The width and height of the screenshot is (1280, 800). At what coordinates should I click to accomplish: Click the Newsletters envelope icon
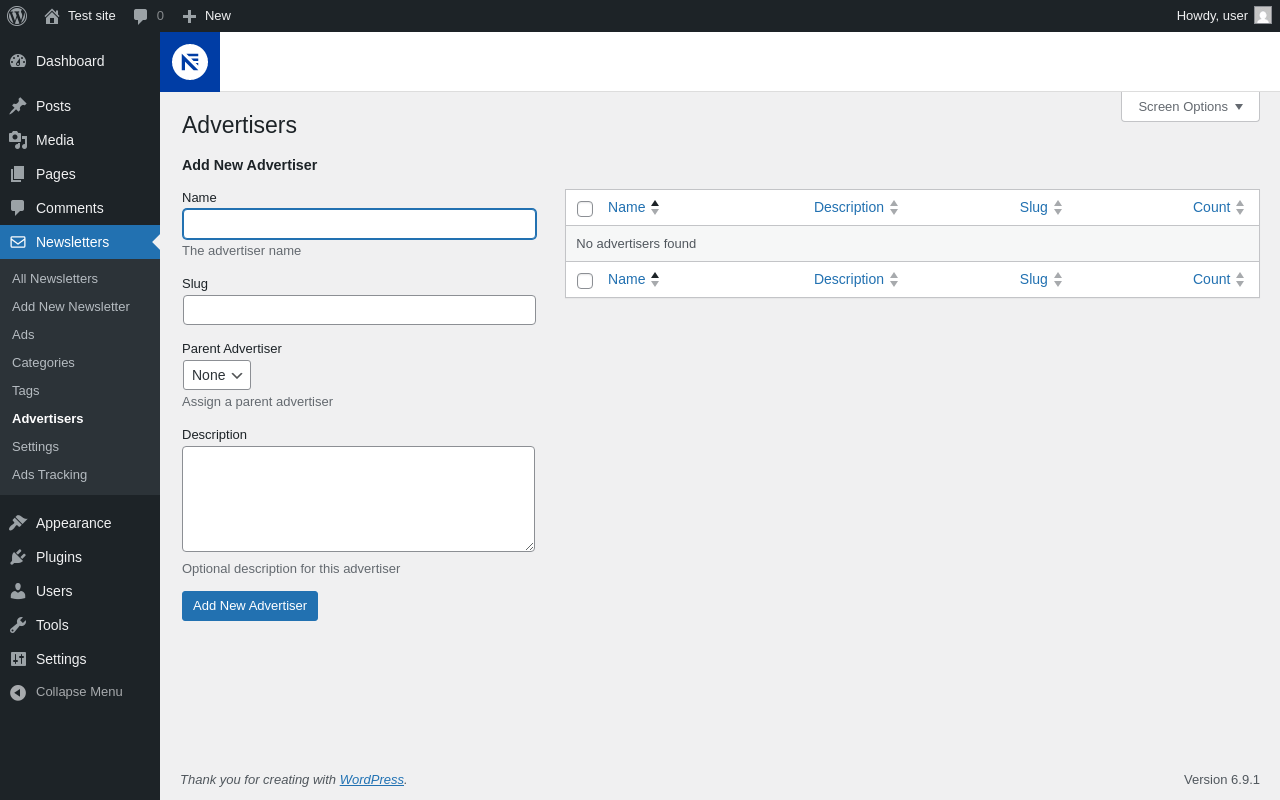[x=18, y=242]
